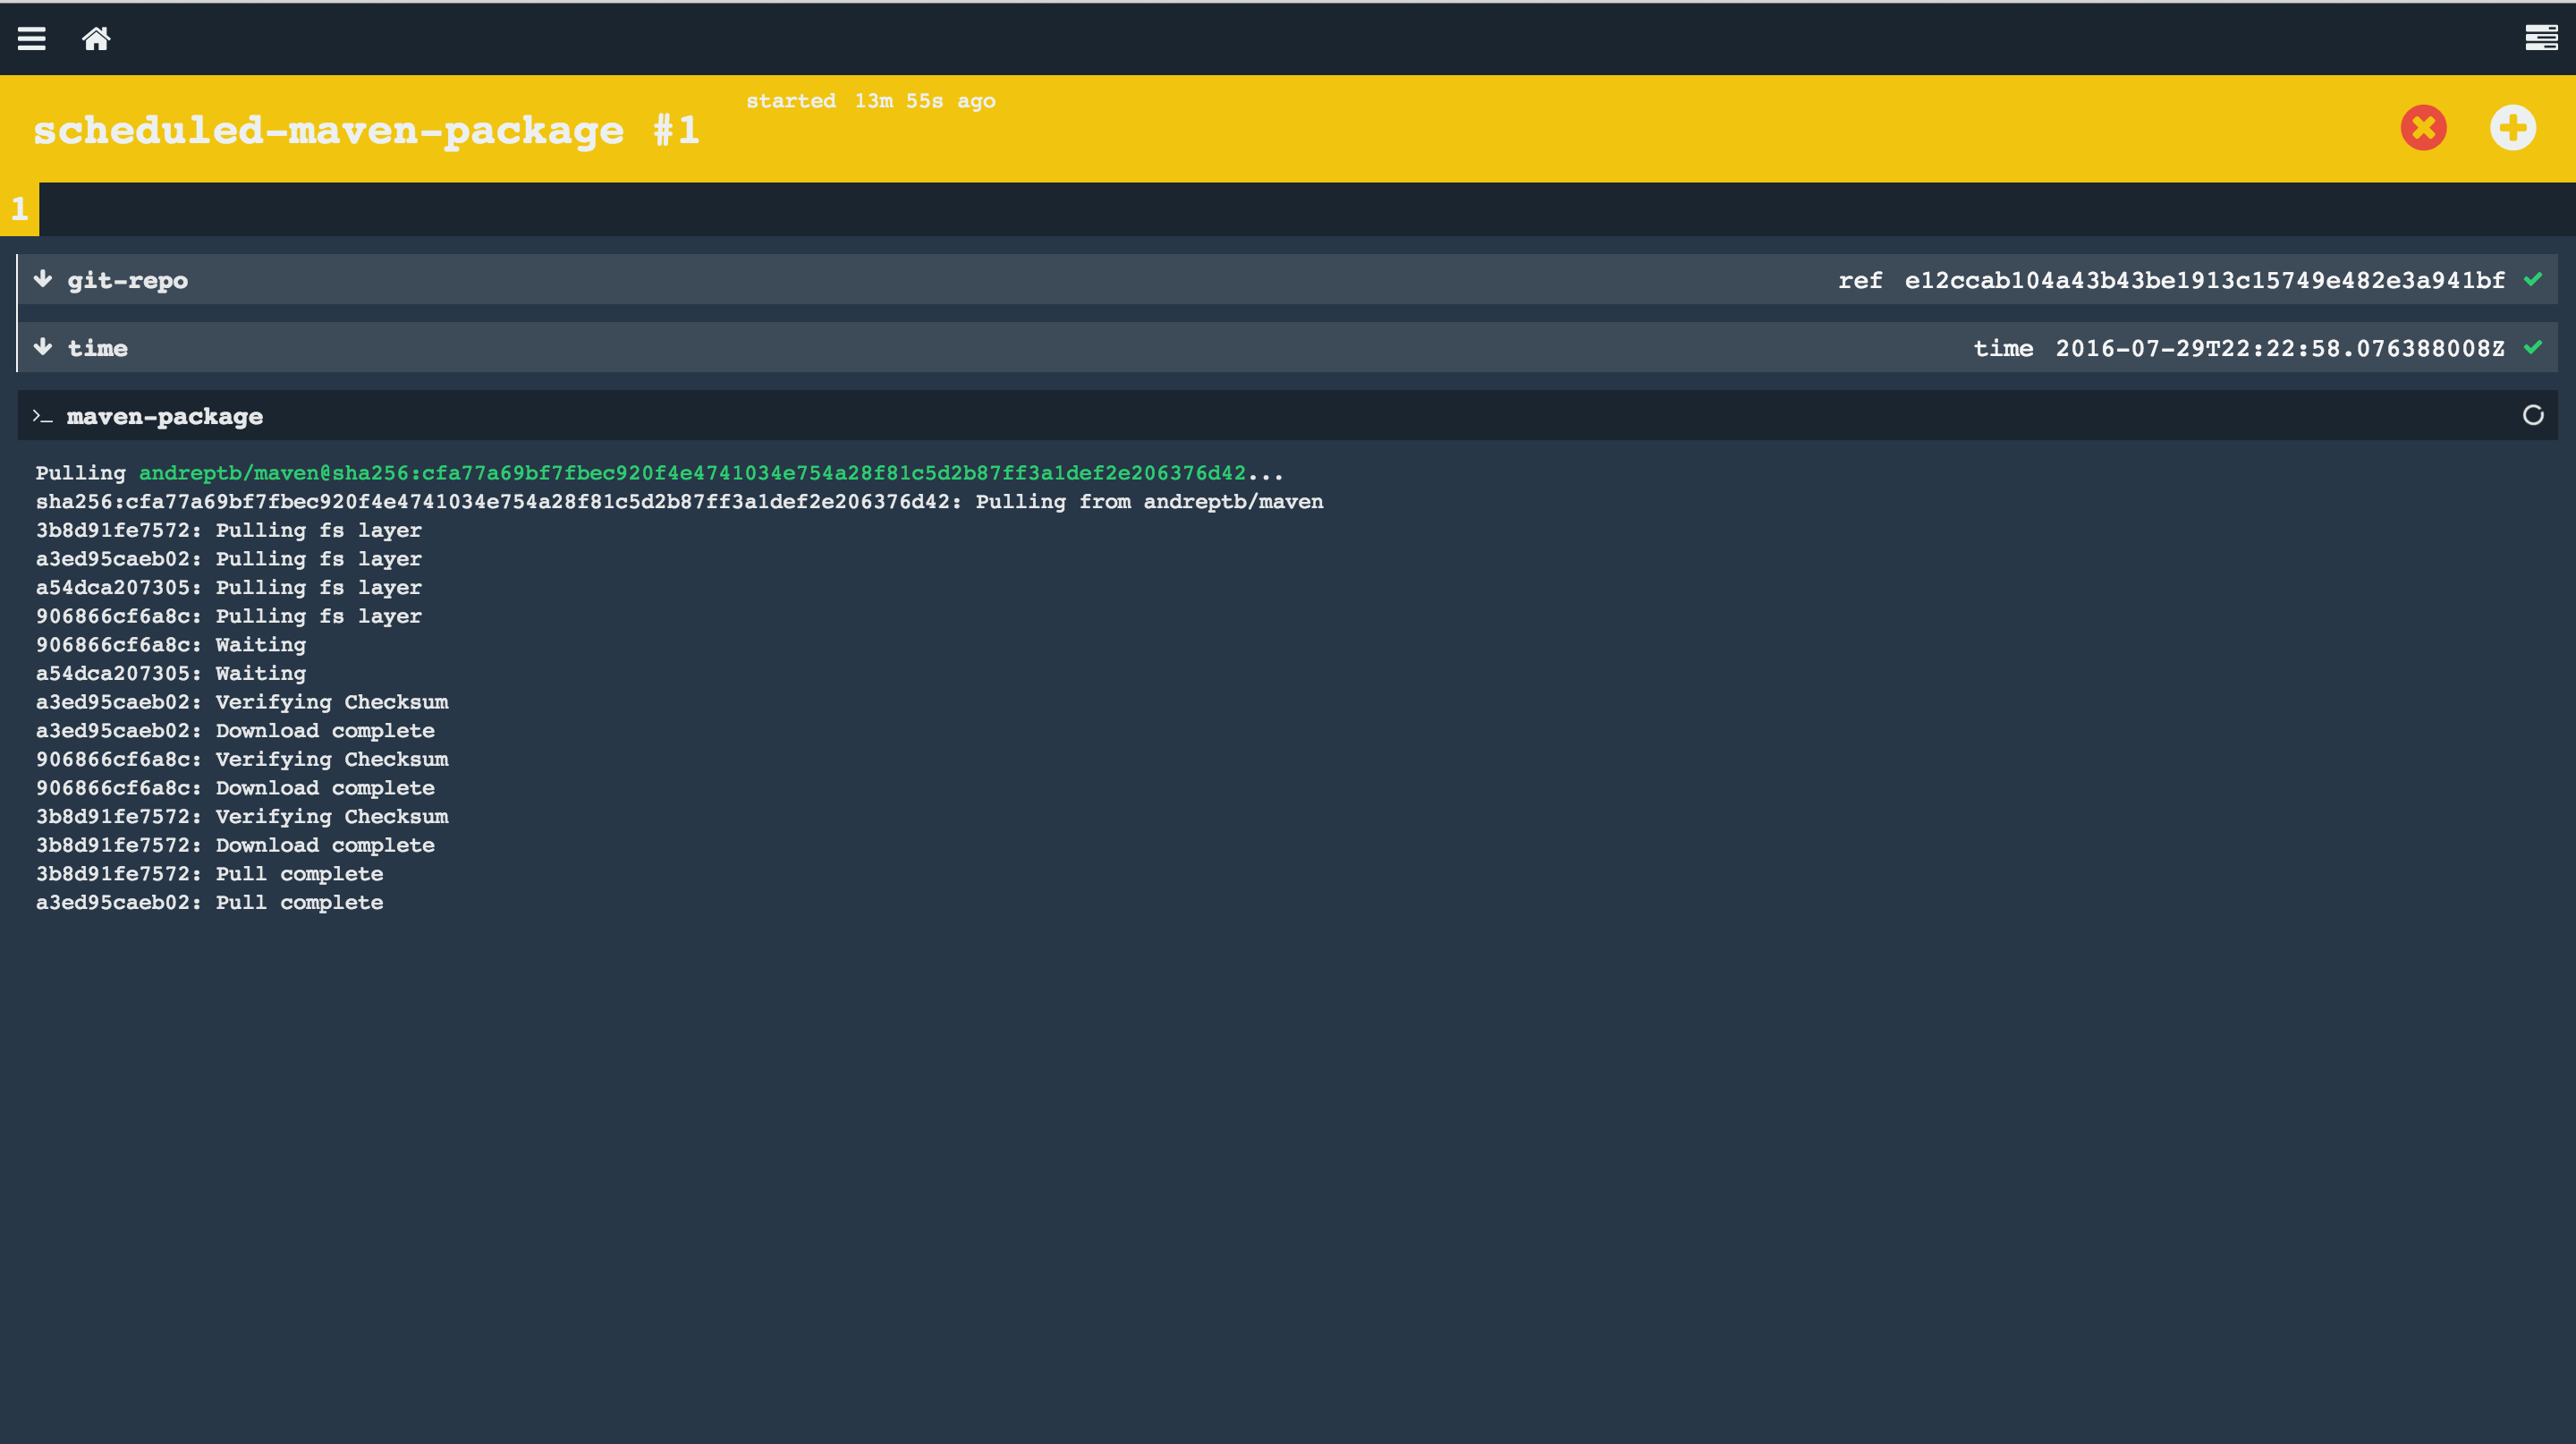Click git-repo green checkmark status
Screen dimensions: 2576x1444
[x=2533, y=279]
